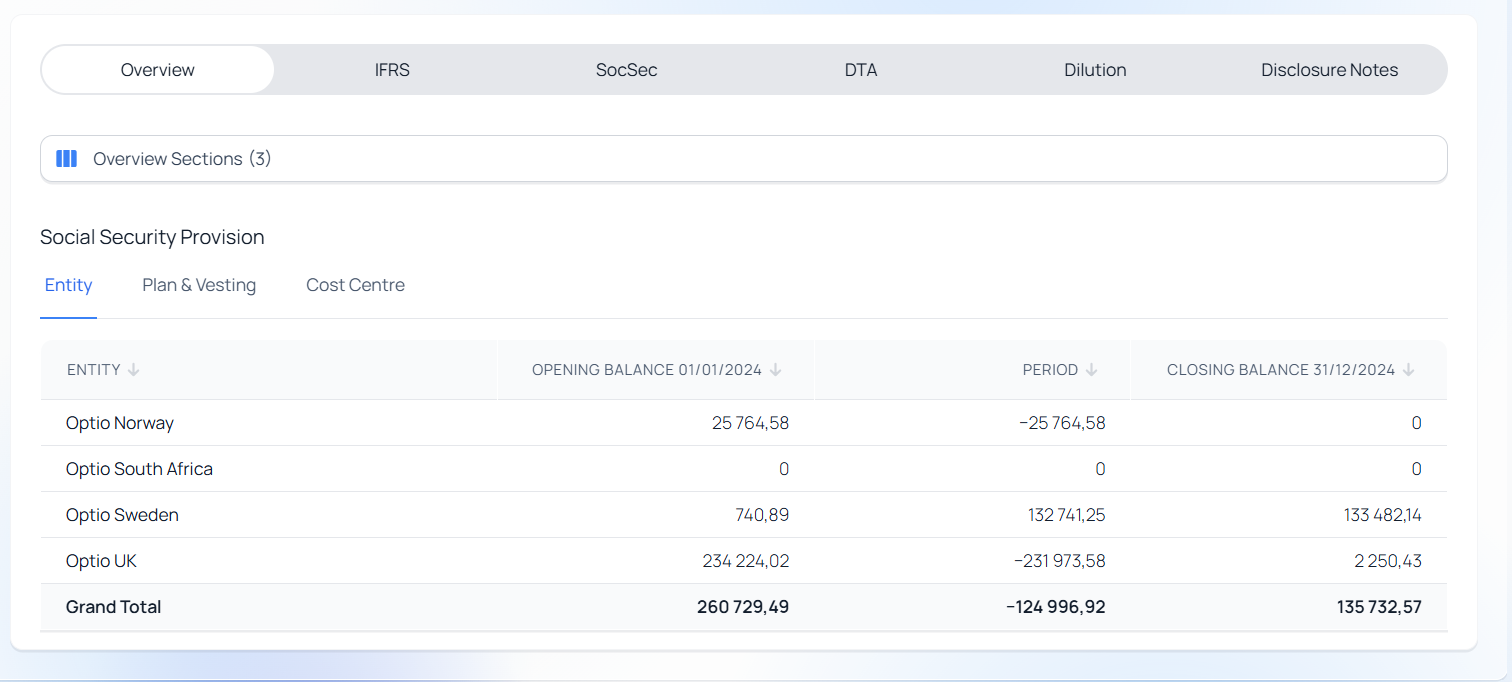
Task: Select the Entity sub-tab
Action: (68, 285)
